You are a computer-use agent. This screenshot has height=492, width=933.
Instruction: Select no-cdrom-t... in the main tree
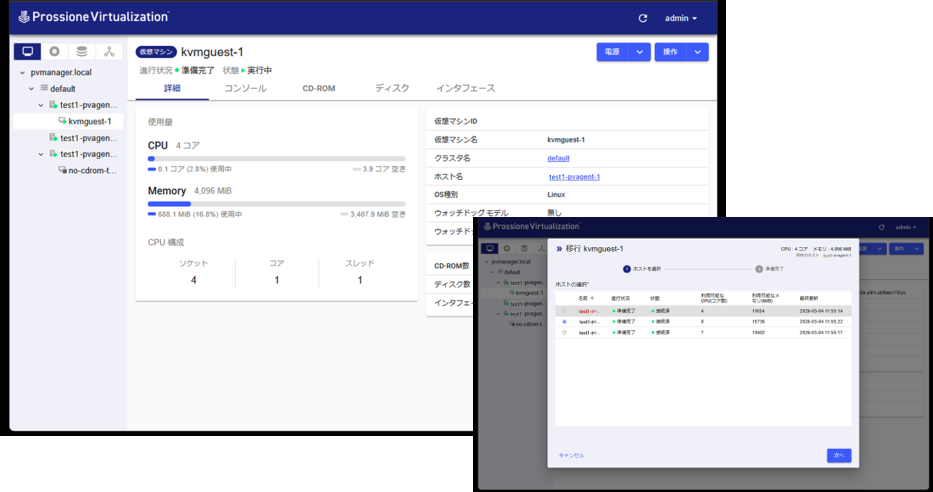coord(93,170)
